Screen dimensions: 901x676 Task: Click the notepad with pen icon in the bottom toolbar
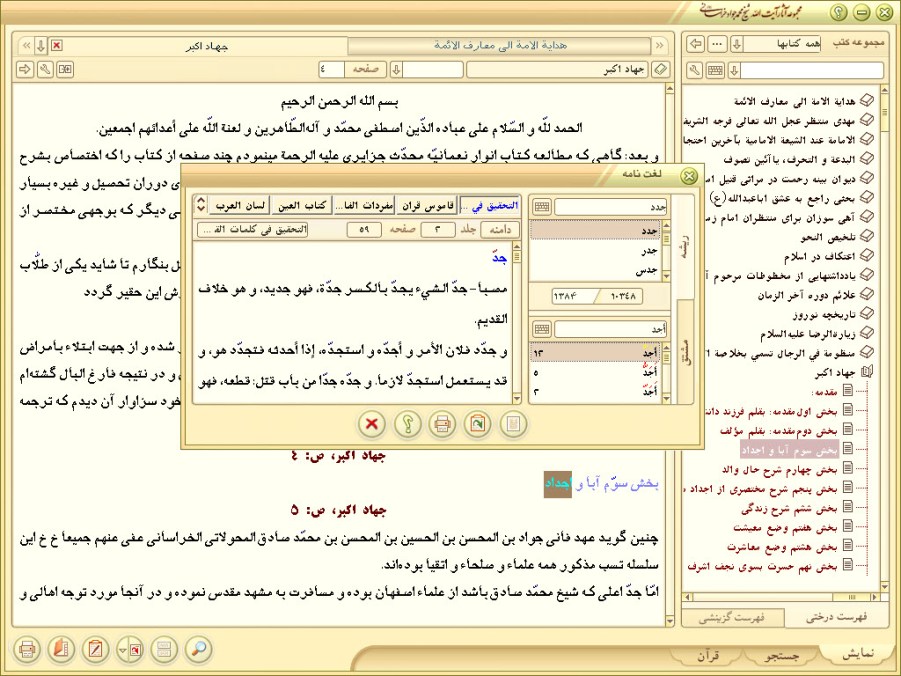(x=95, y=650)
